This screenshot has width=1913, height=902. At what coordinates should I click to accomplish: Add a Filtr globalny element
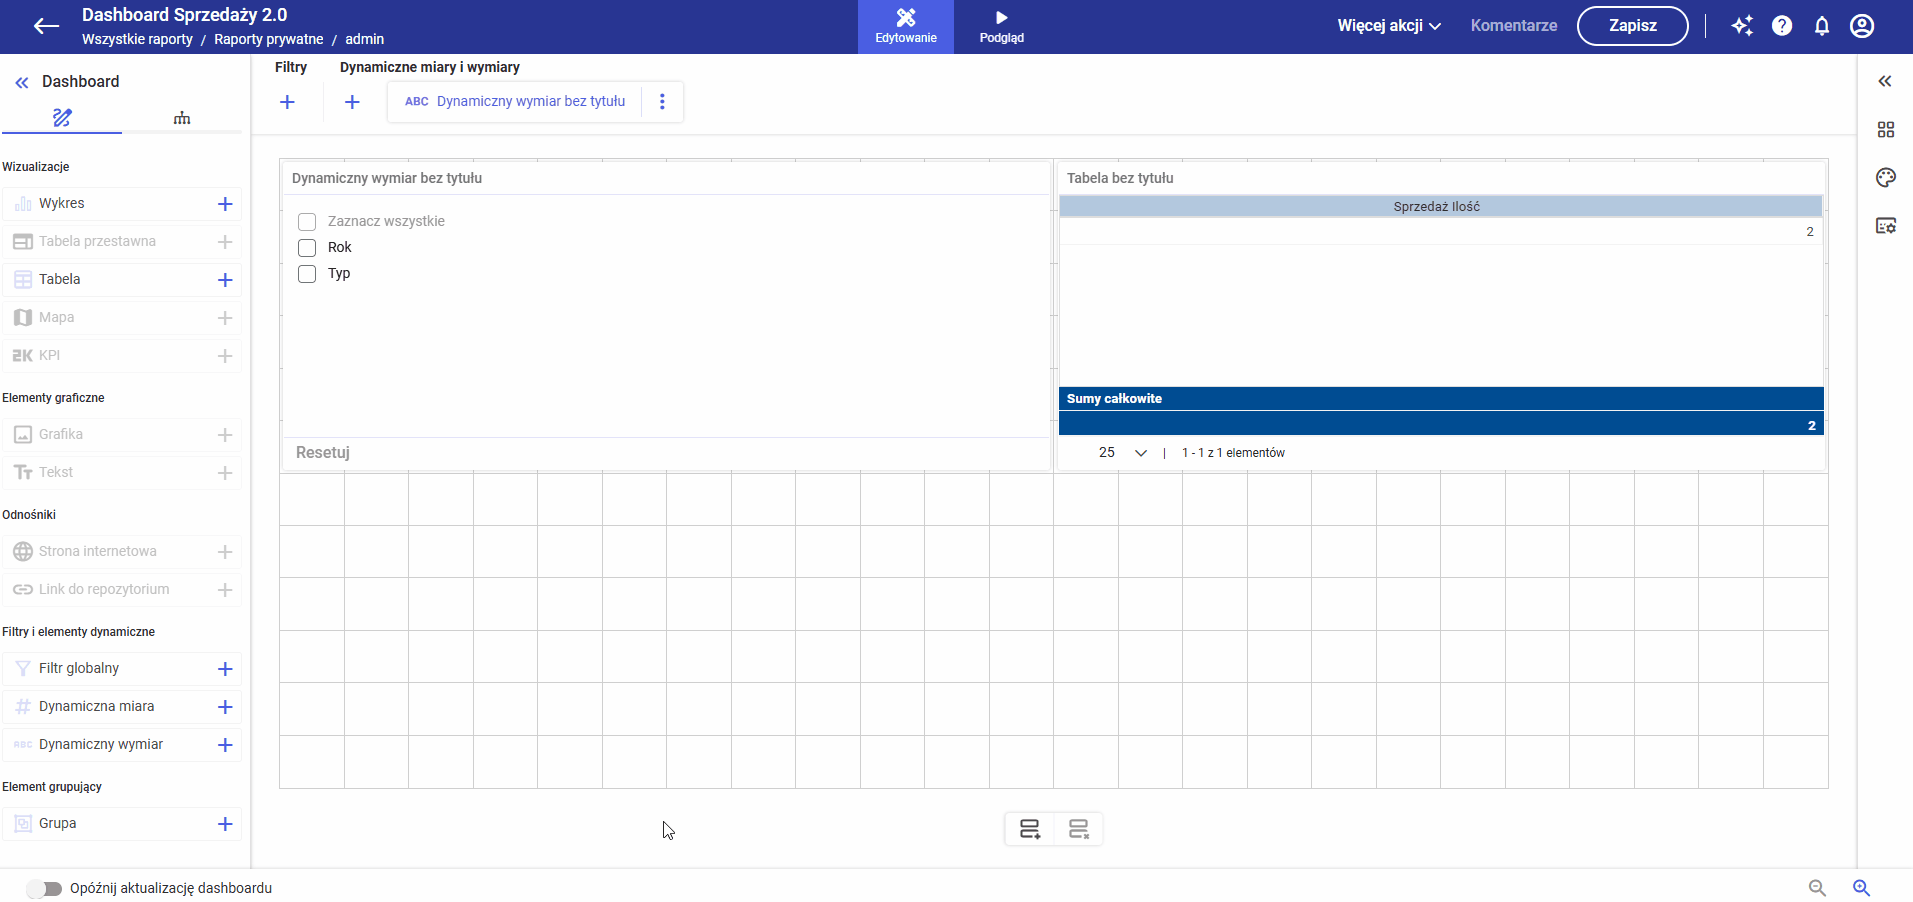pos(225,669)
